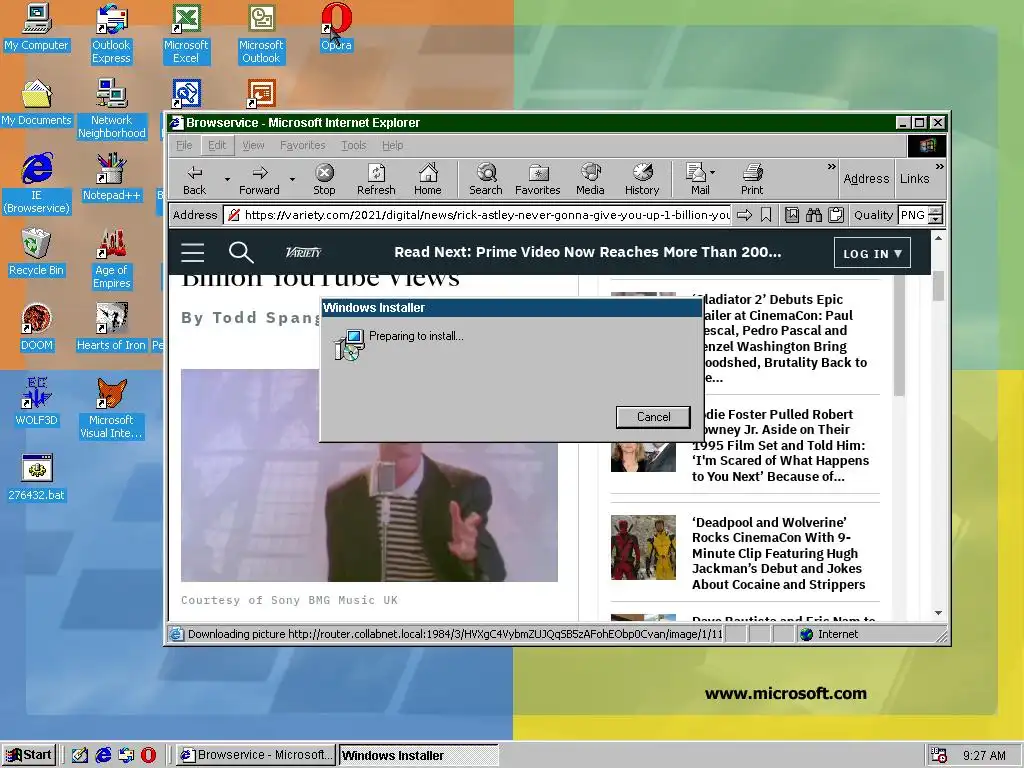Open the Variety hamburger menu
Screen dimensions: 1024x768
[x=193, y=252]
